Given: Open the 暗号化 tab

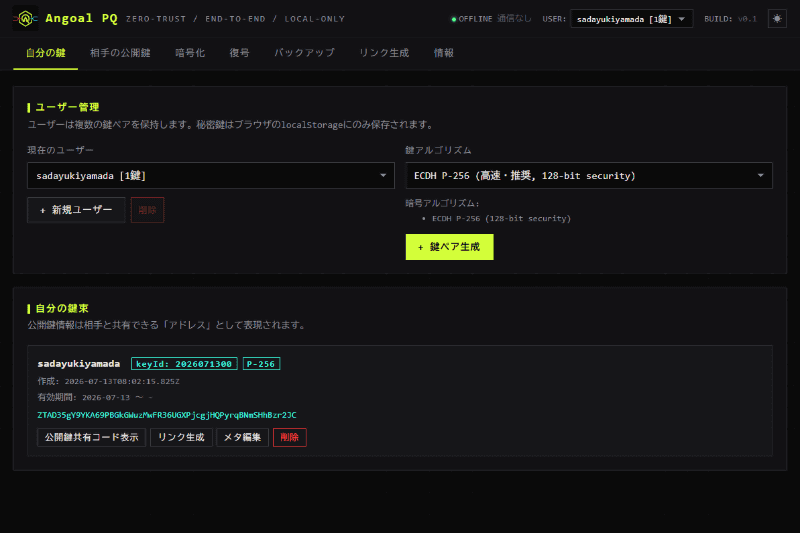Looking at the screenshot, I should 190,53.
